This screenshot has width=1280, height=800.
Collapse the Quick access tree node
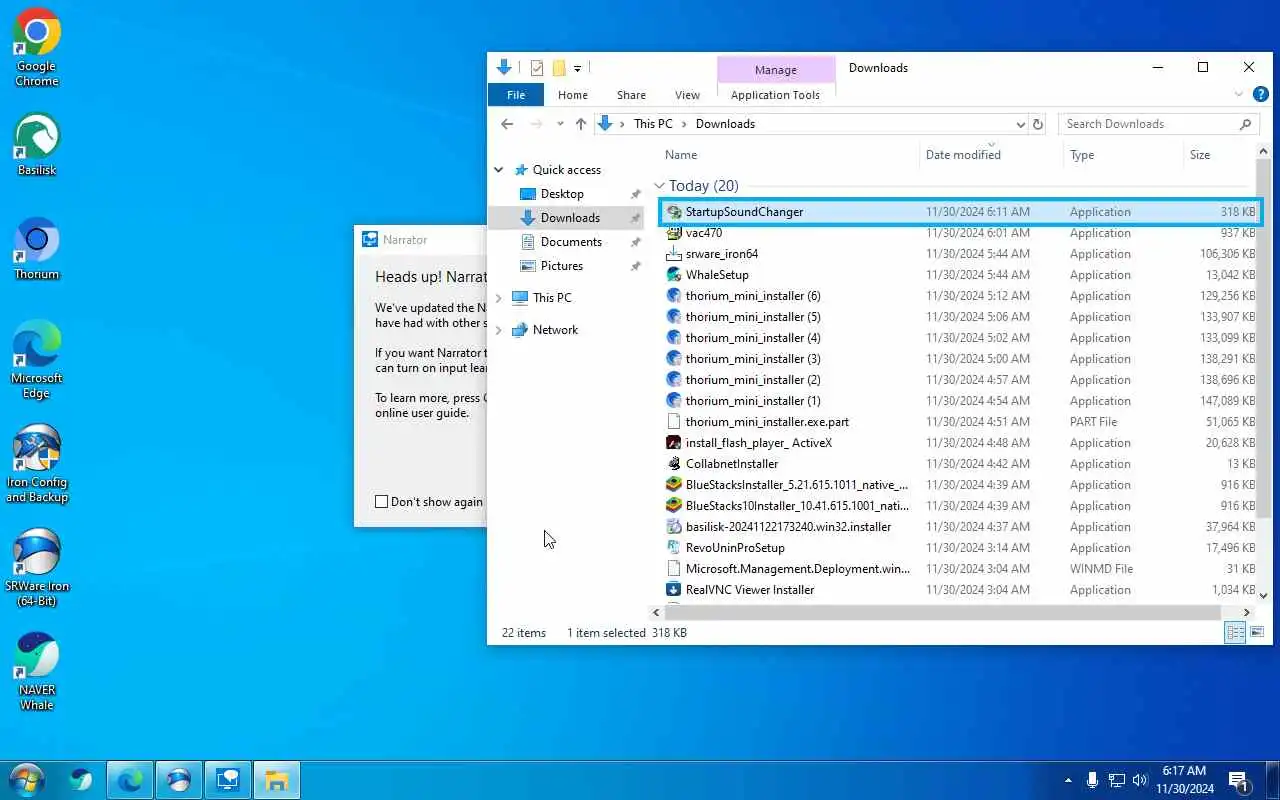(x=499, y=170)
